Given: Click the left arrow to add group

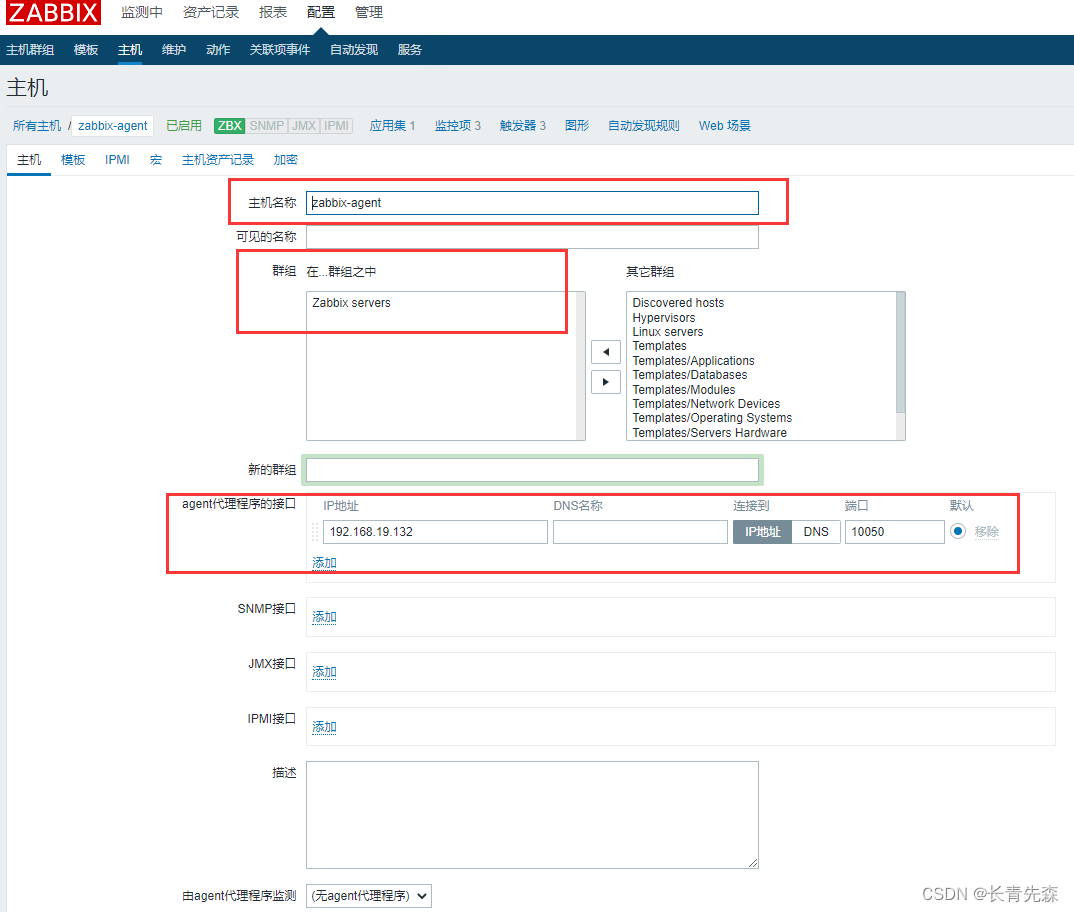Looking at the screenshot, I should pyautogui.click(x=605, y=352).
